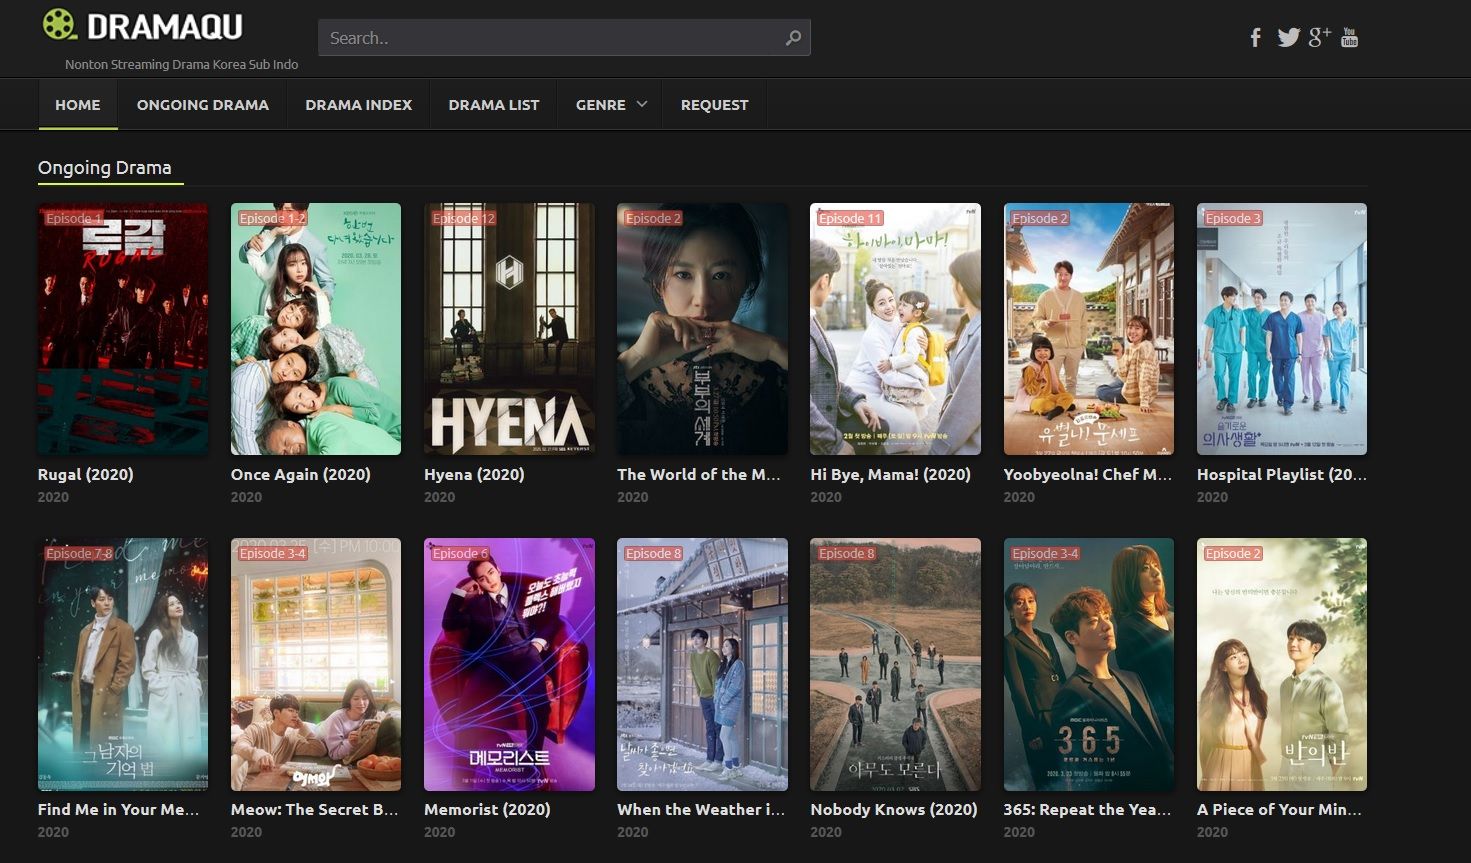This screenshot has width=1471, height=863.
Task: Click the search magnifier icon
Action: click(x=793, y=38)
